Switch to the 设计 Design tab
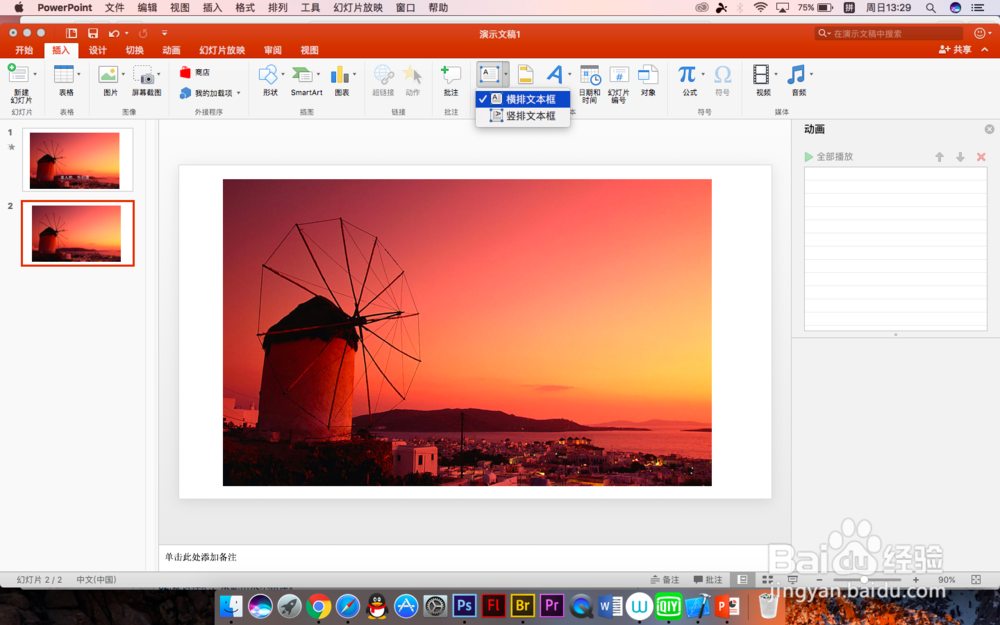Screen dimensions: 1000x625 (x=98, y=50)
